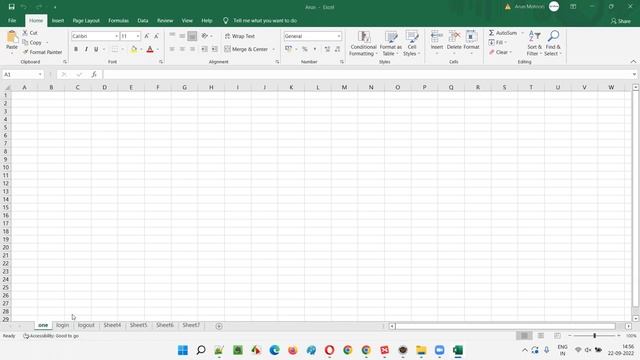Open Conditional Formatting menu
Image resolution: width=640 pixels, height=360 pixels.
point(363,43)
